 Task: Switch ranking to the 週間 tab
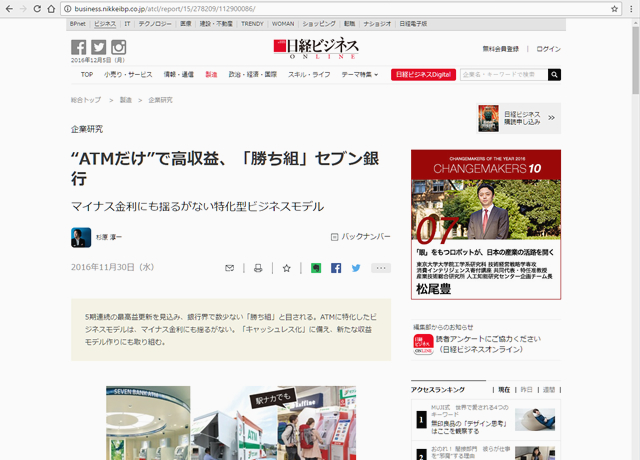click(548, 390)
